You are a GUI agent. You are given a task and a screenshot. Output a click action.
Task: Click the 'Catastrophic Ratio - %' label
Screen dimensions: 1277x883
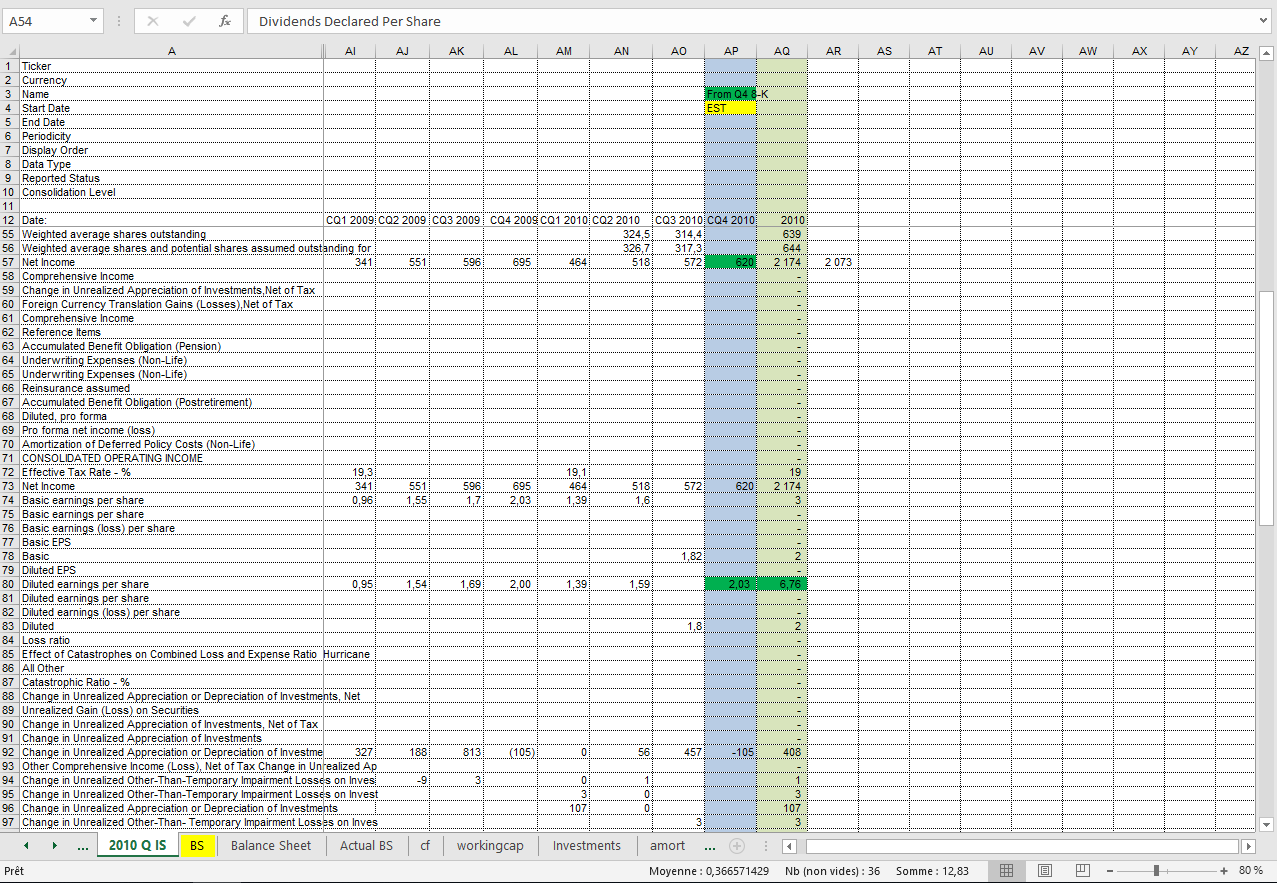(76, 682)
